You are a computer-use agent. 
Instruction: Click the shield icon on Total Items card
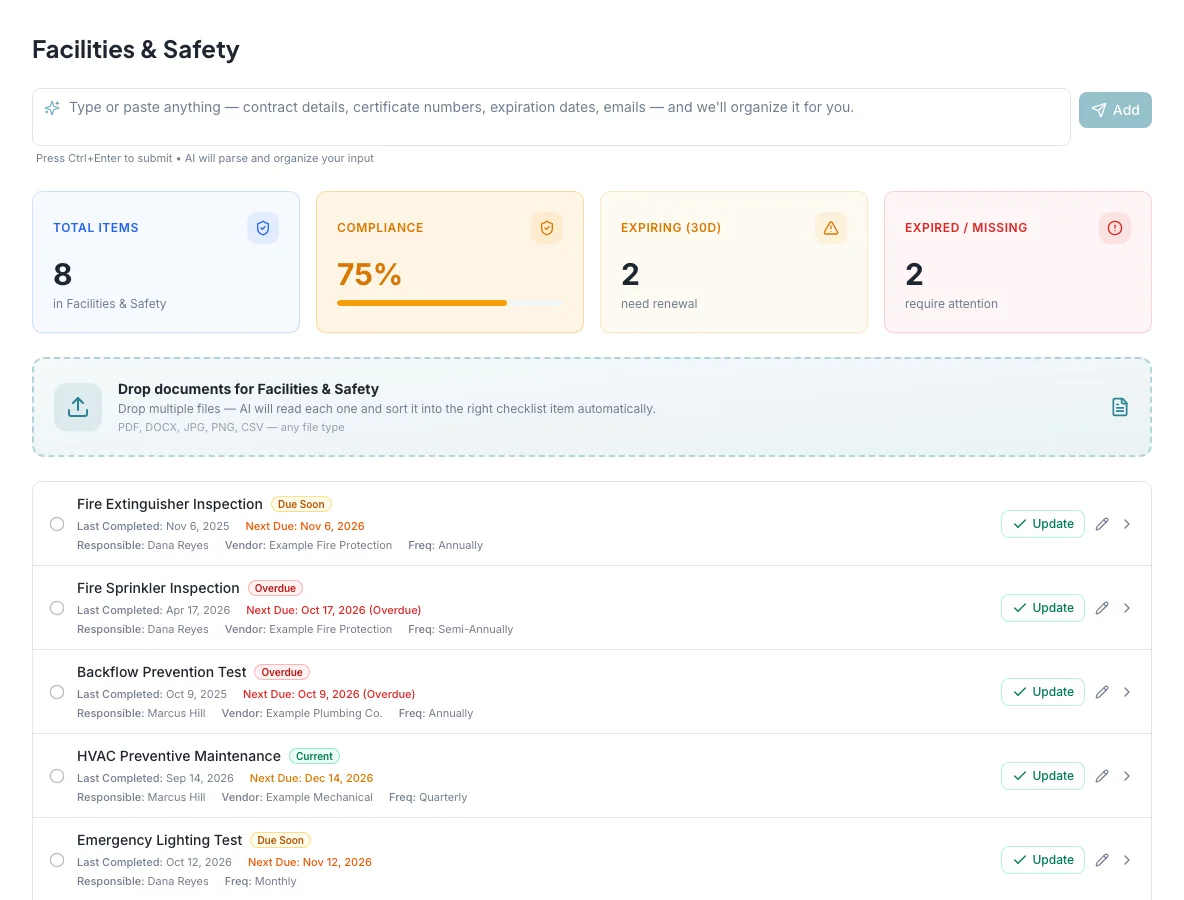(x=263, y=228)
